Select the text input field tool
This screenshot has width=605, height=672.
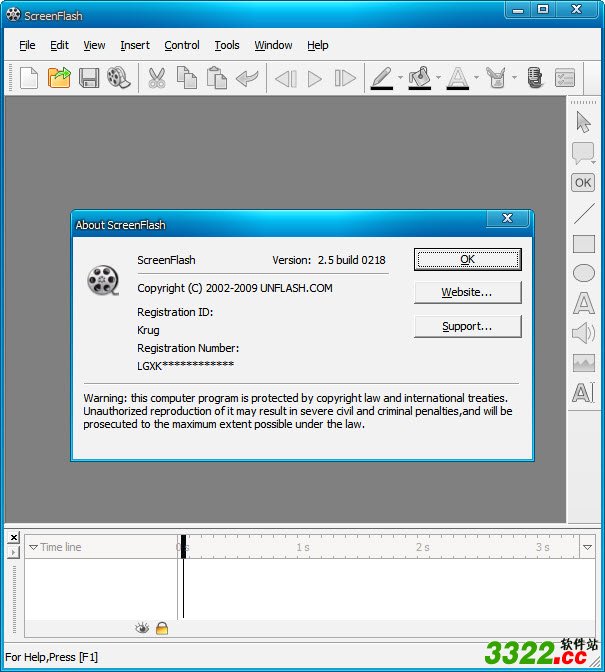584,393
